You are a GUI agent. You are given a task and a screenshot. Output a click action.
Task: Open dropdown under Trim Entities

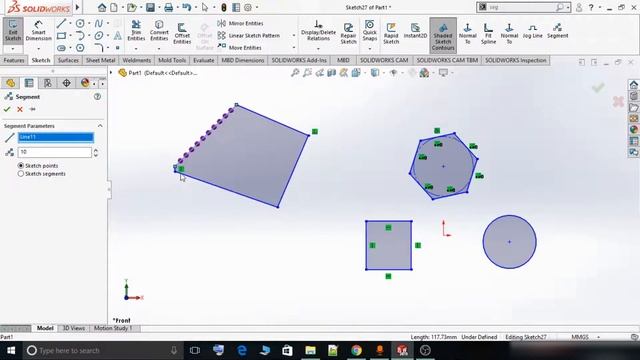point(136,49)
